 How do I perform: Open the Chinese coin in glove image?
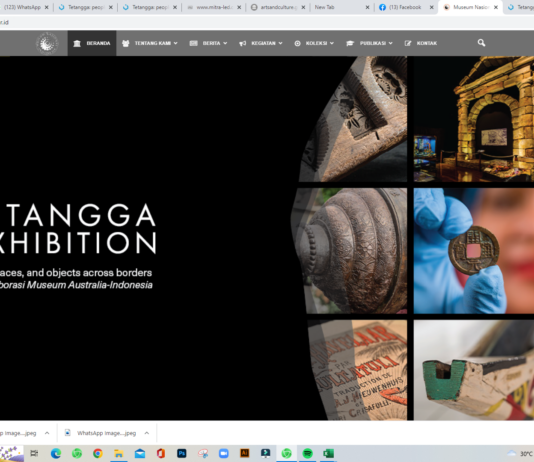pos(474,251)
